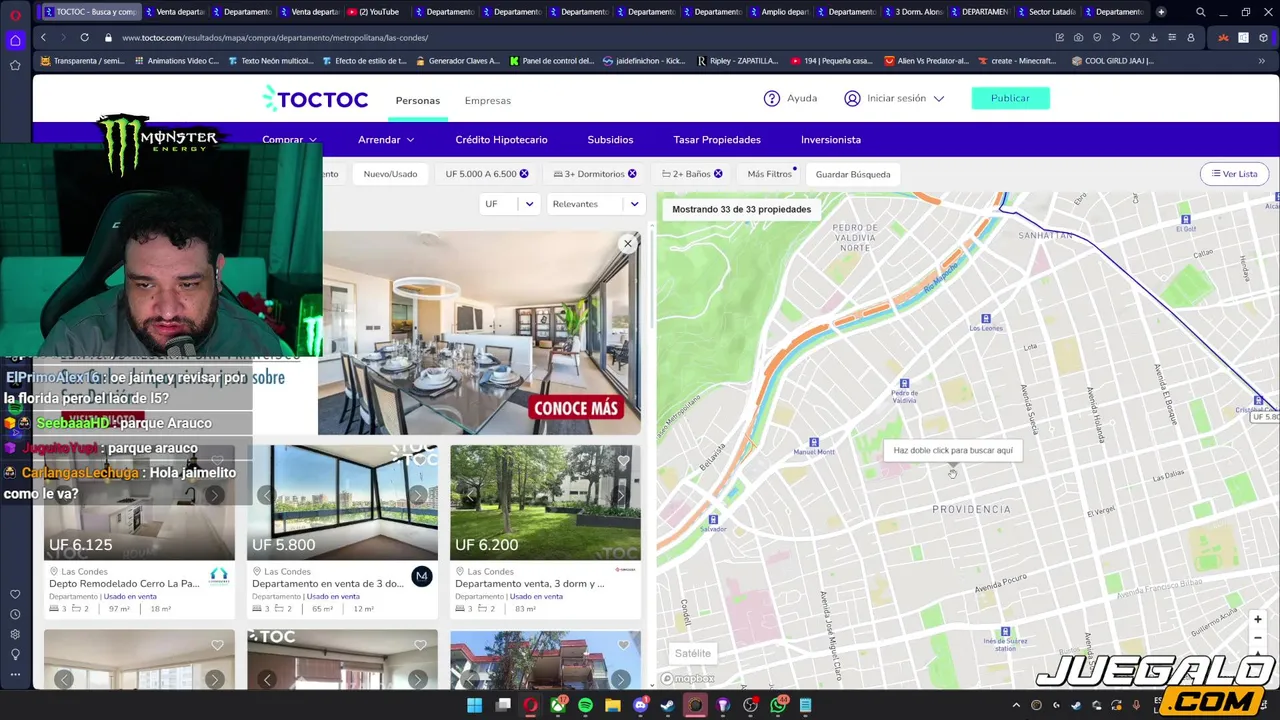Image resolution: width=1280 pixels, height=720 pixels.
Task: Click CONOCE MÁS on the banner
Action: point(576,408)
